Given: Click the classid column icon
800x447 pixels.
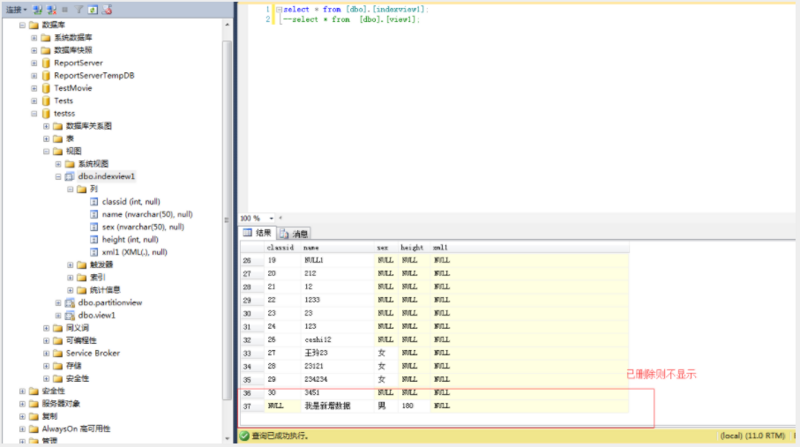Looking at the screenshot, I should pos(94,202).
